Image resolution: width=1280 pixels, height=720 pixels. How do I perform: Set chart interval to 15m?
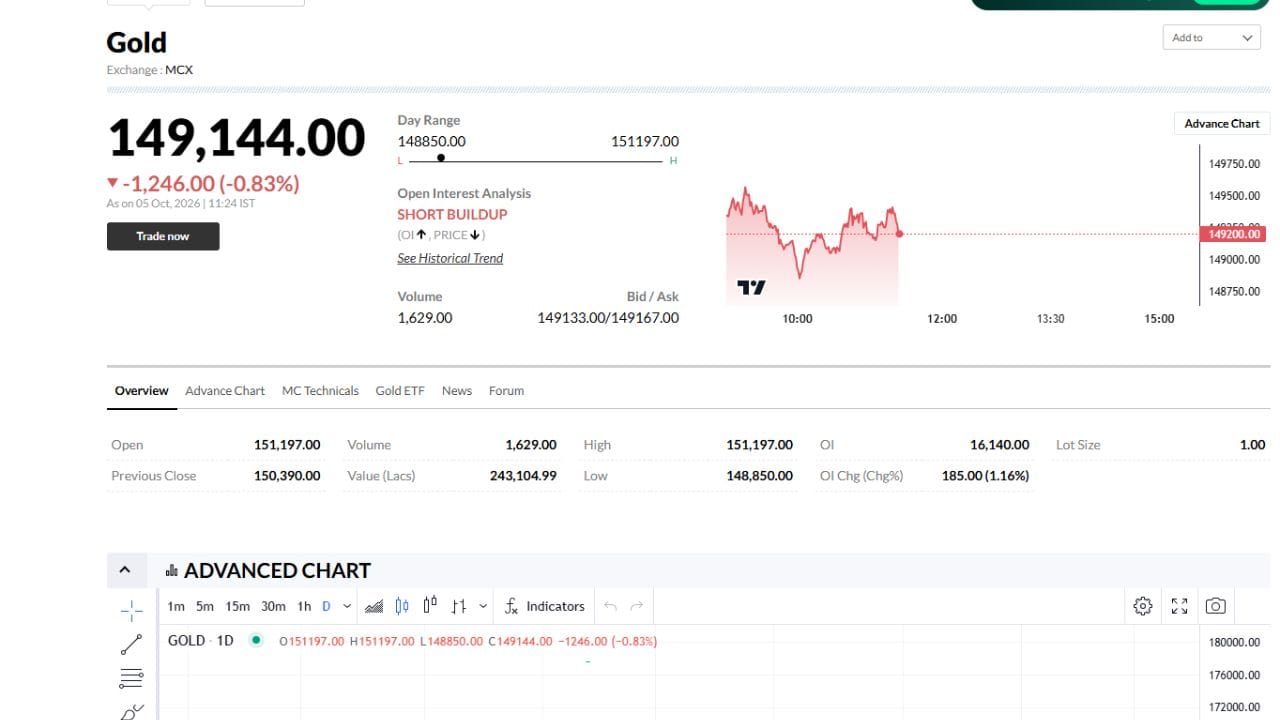(238, 606)
